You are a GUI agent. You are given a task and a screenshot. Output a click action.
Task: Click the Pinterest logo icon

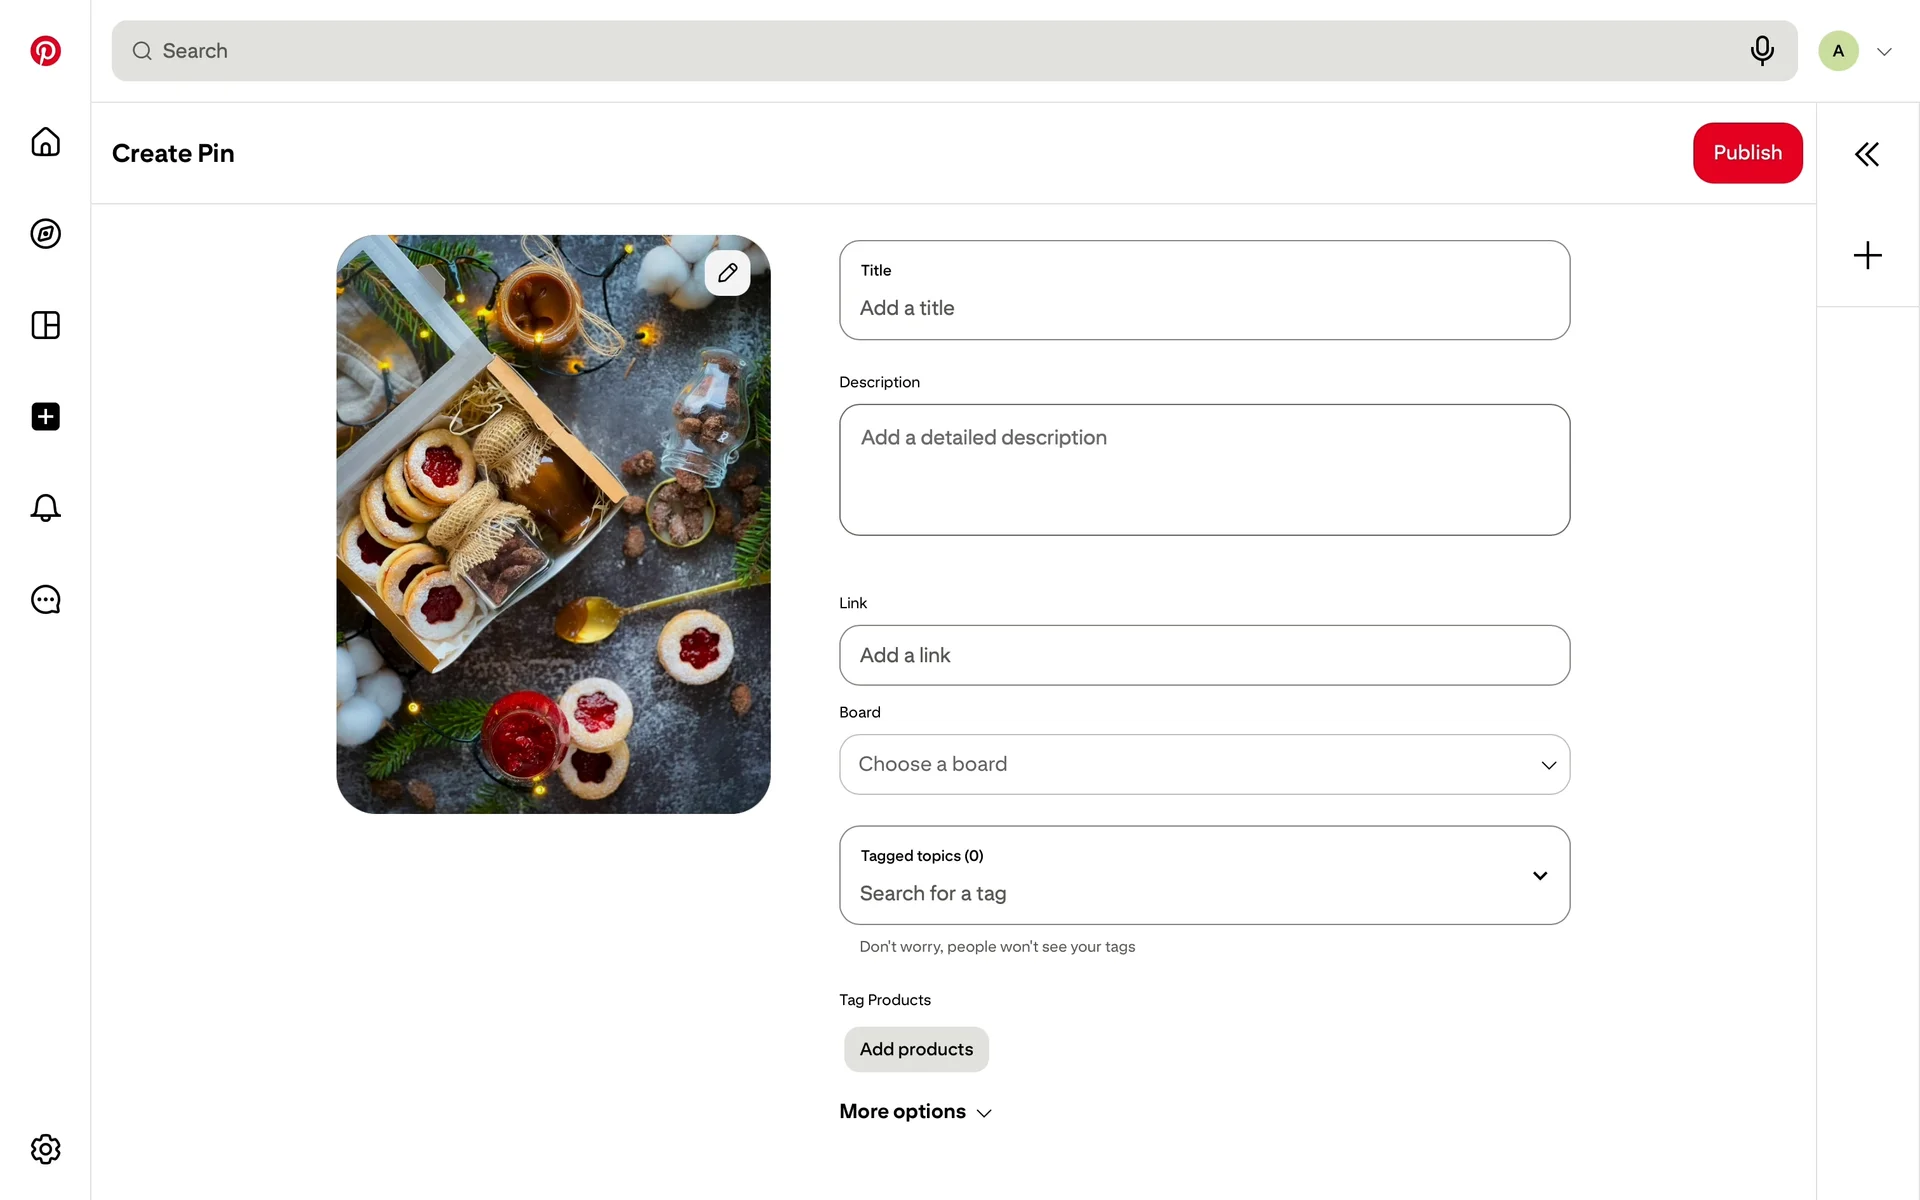45,51
